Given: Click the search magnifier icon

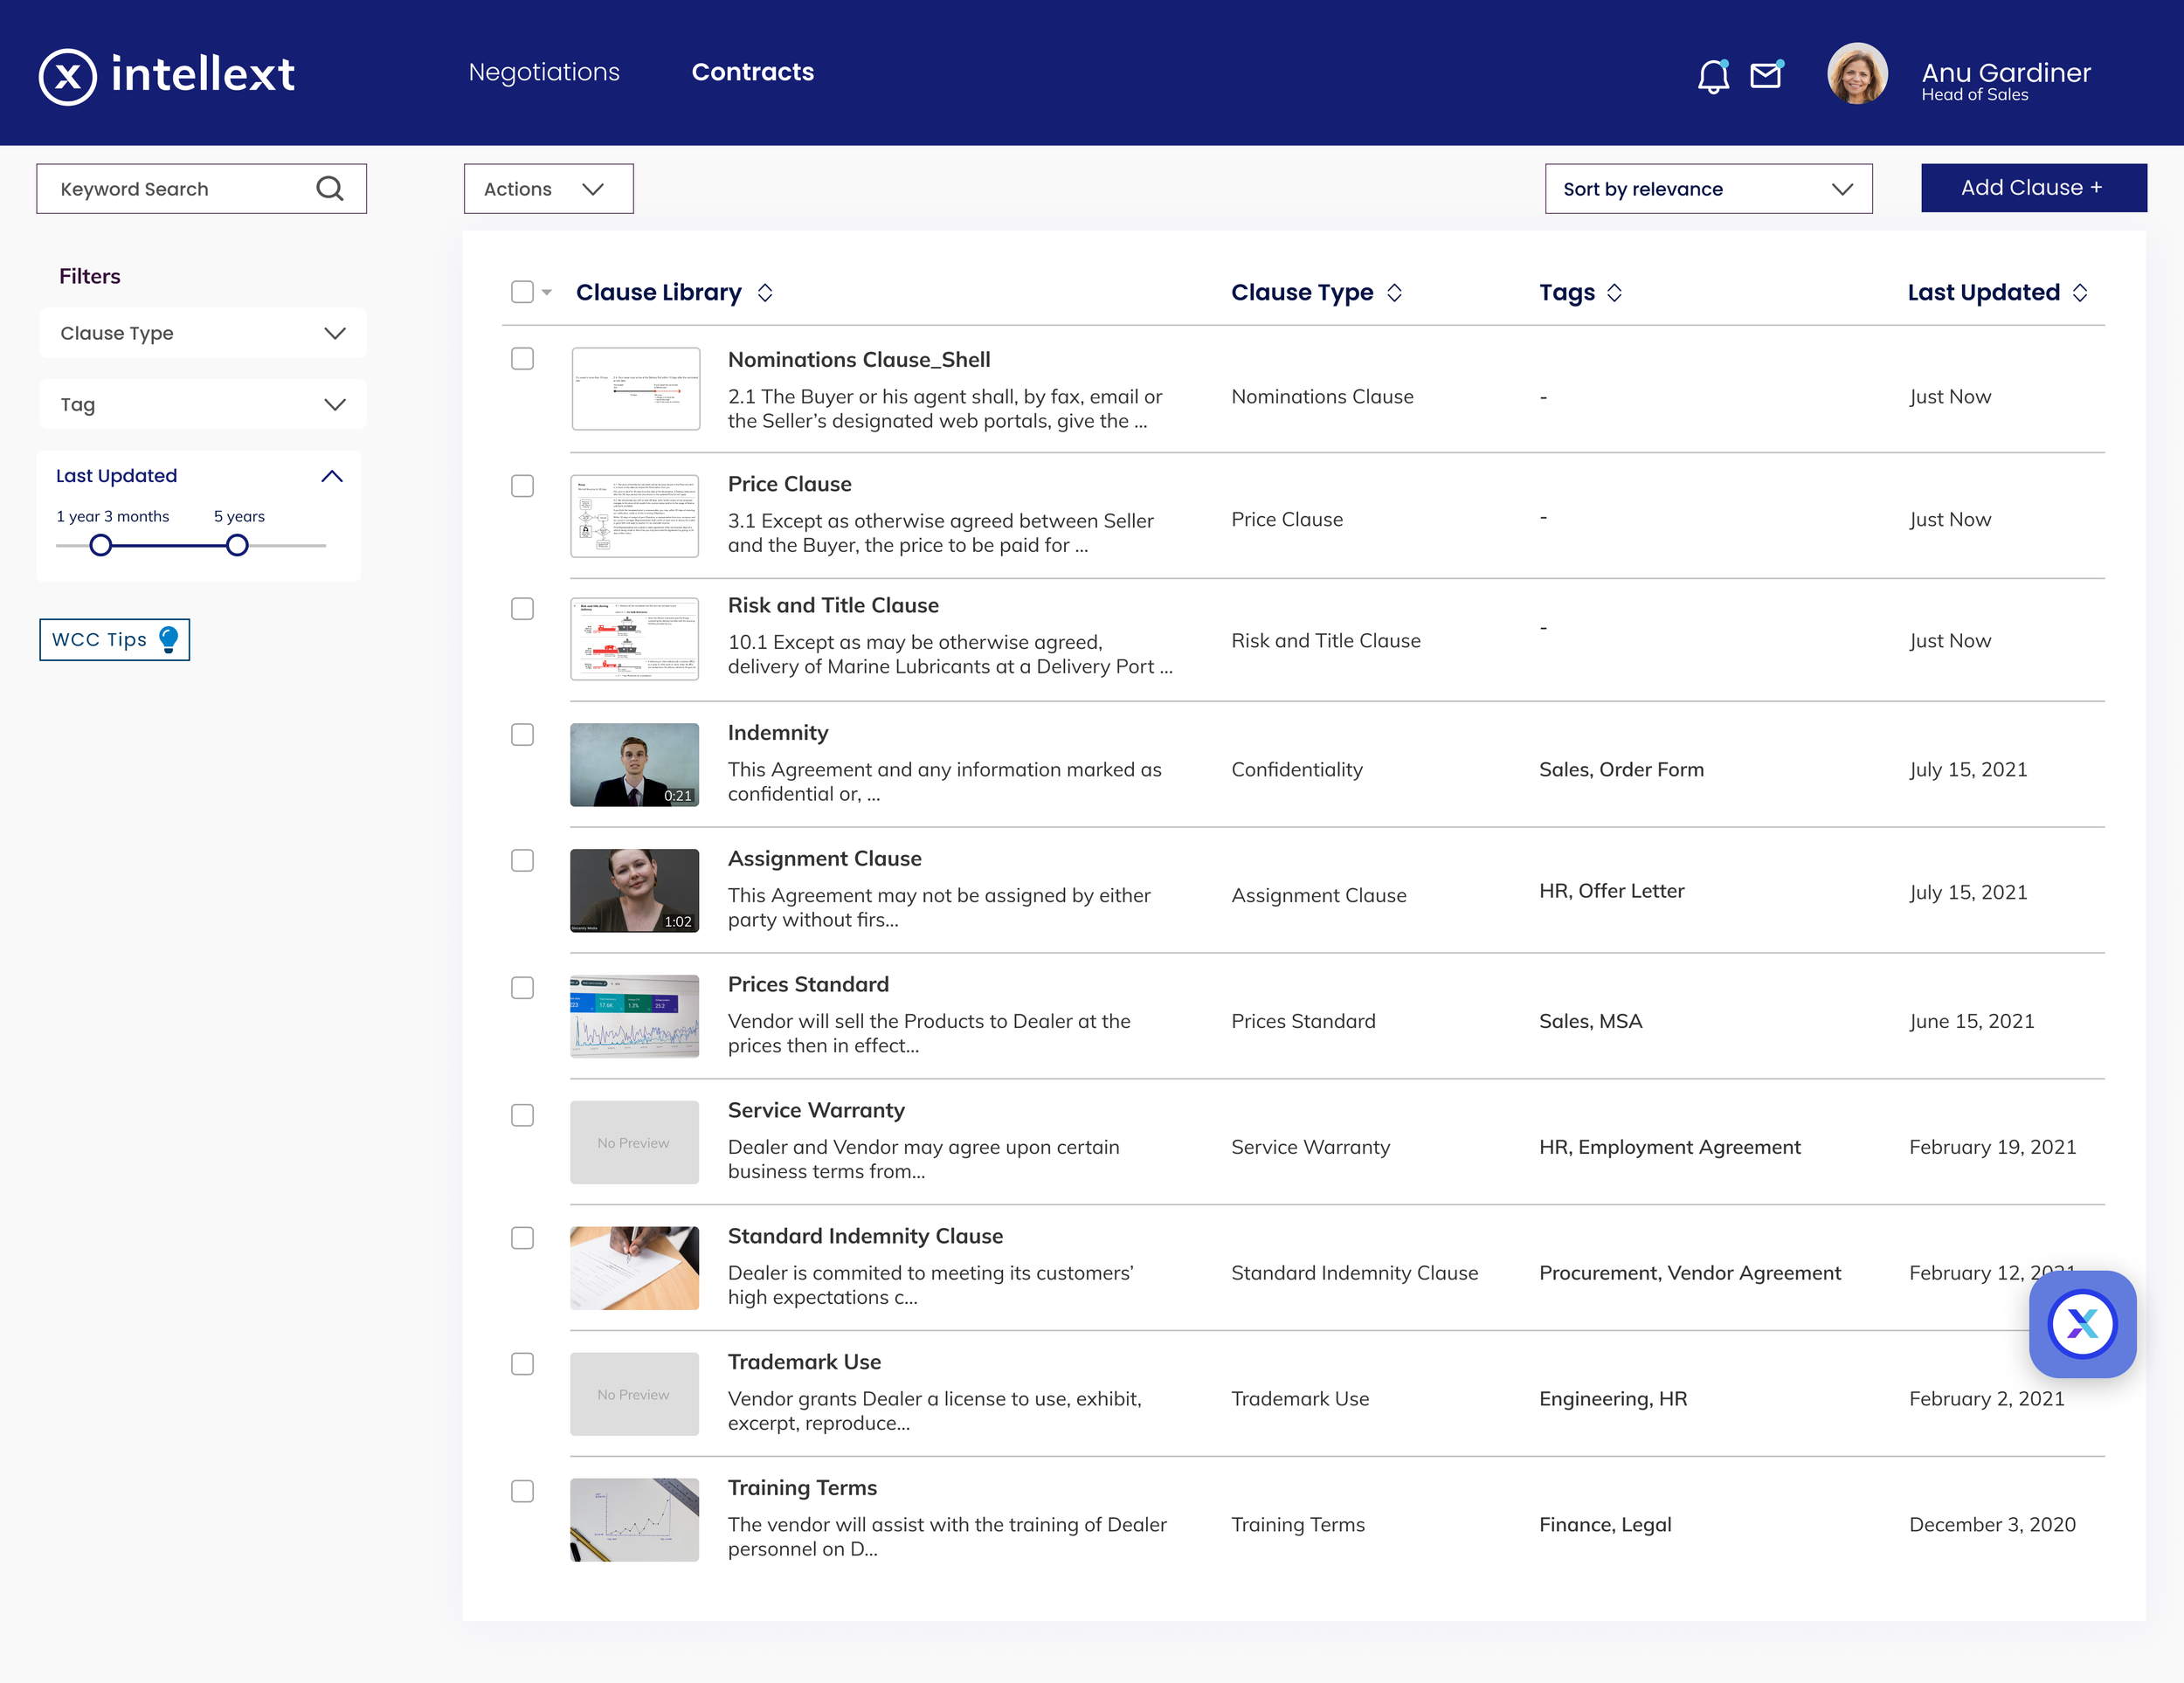Looking at the screenshot, I should pos(330,188).
